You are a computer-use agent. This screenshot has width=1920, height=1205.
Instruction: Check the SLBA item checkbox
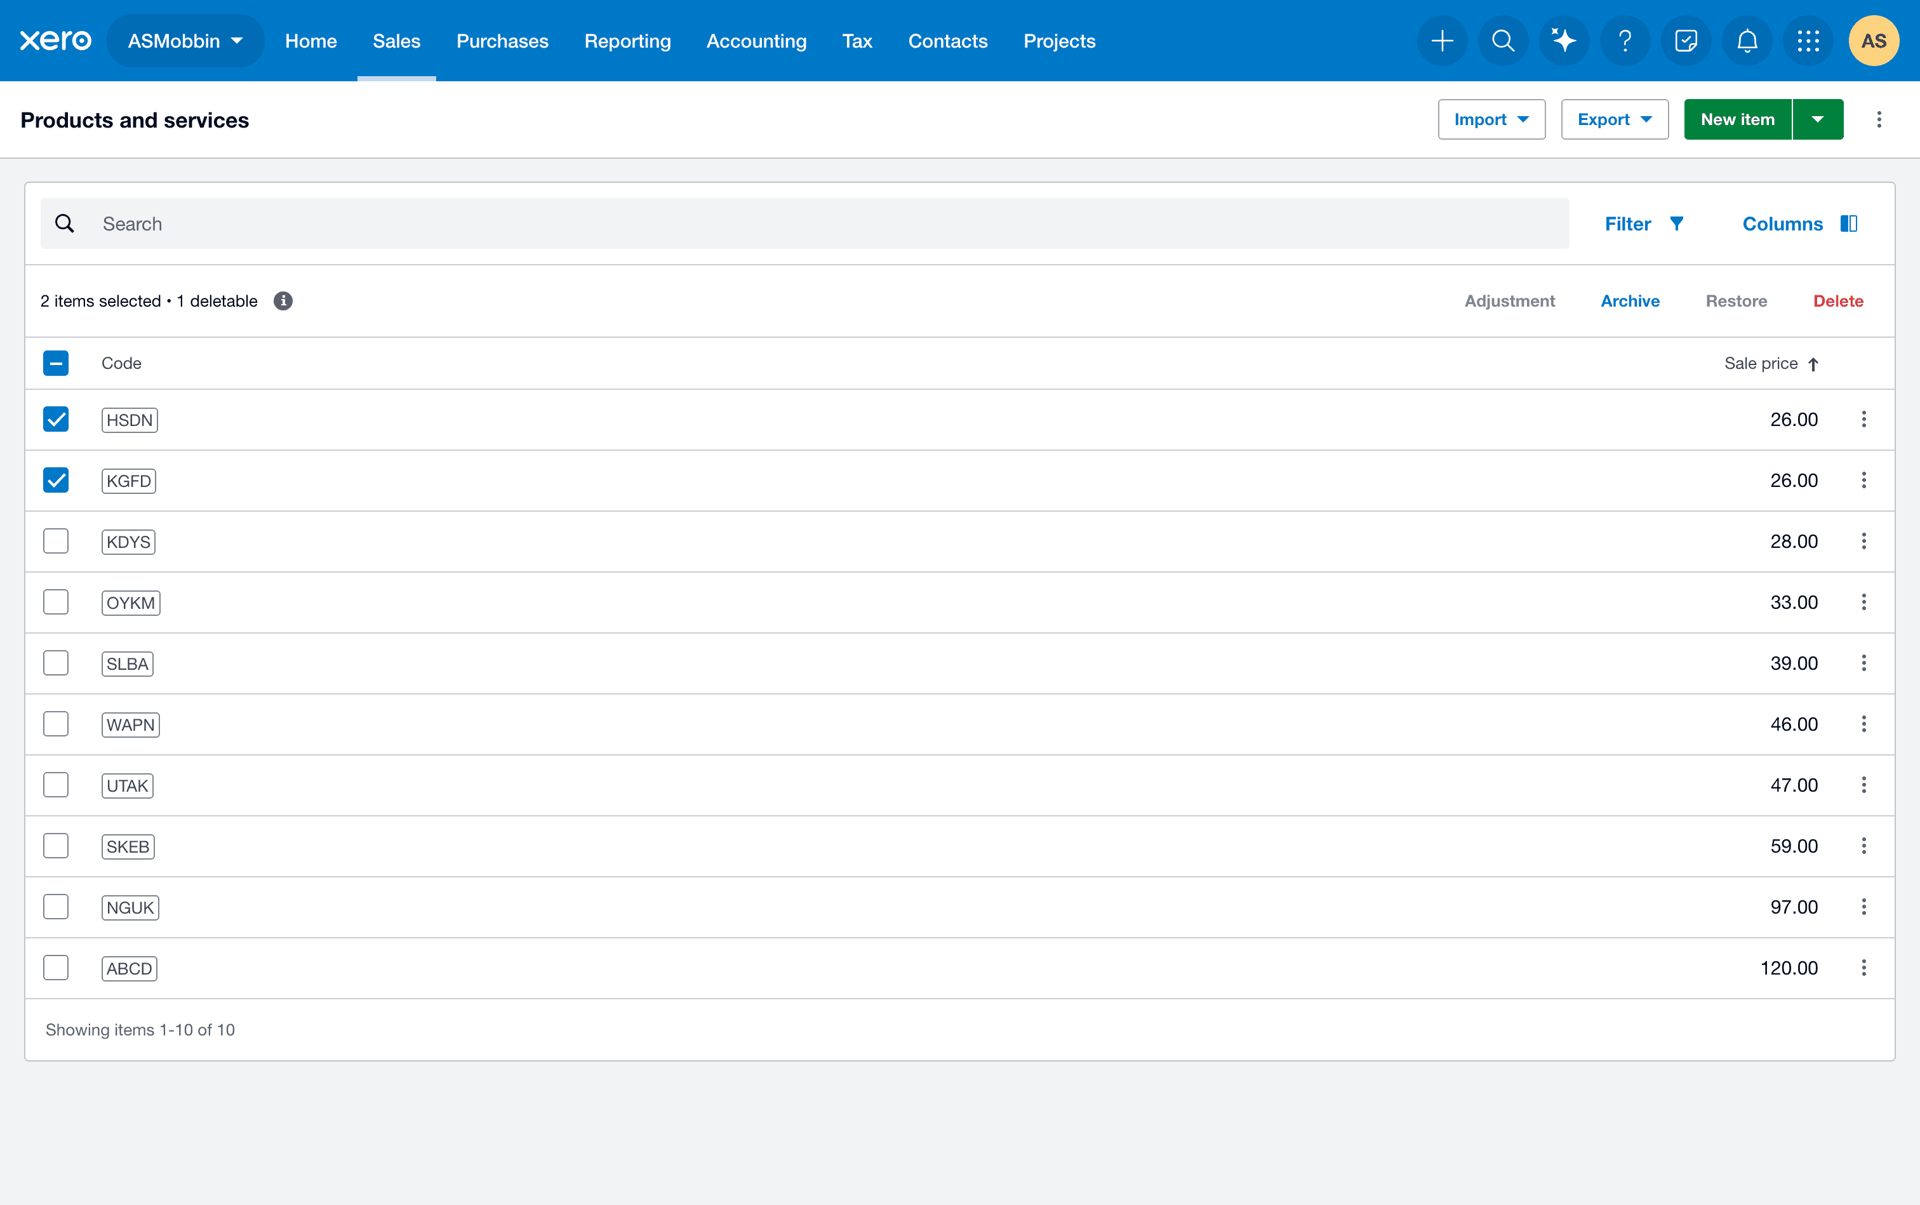point(56,664)
